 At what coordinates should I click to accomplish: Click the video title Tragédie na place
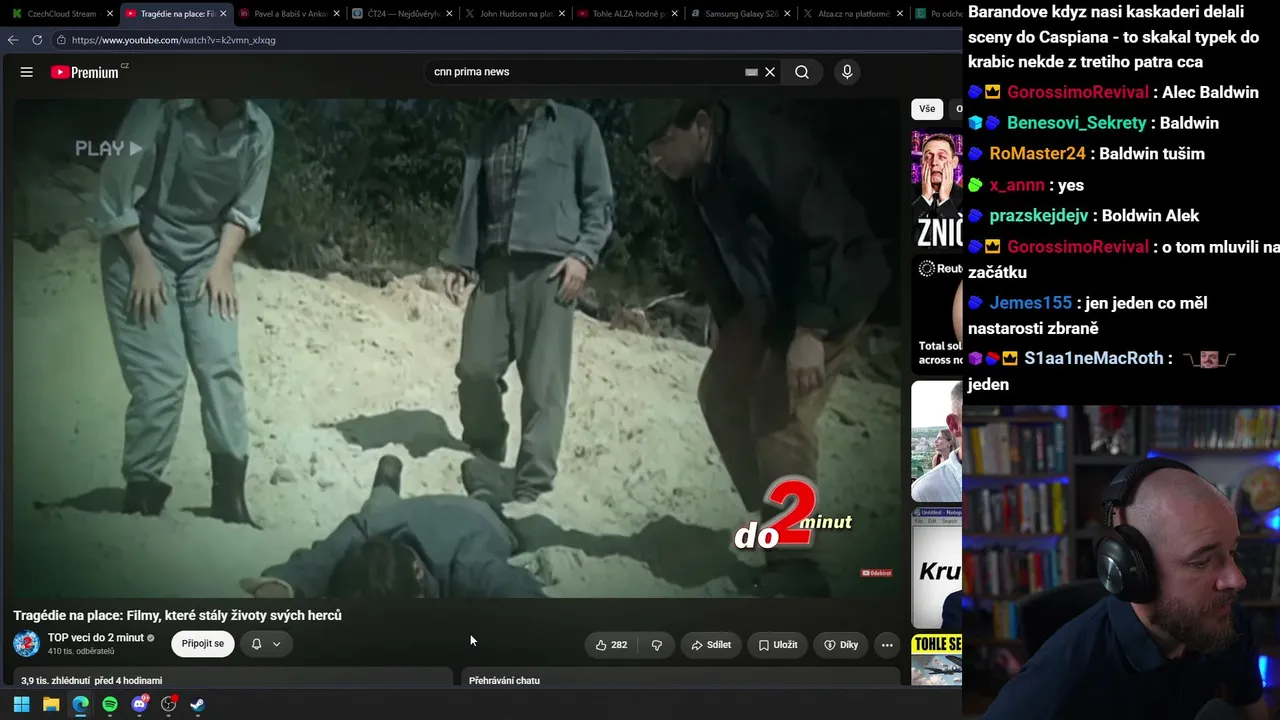[178, 615]
